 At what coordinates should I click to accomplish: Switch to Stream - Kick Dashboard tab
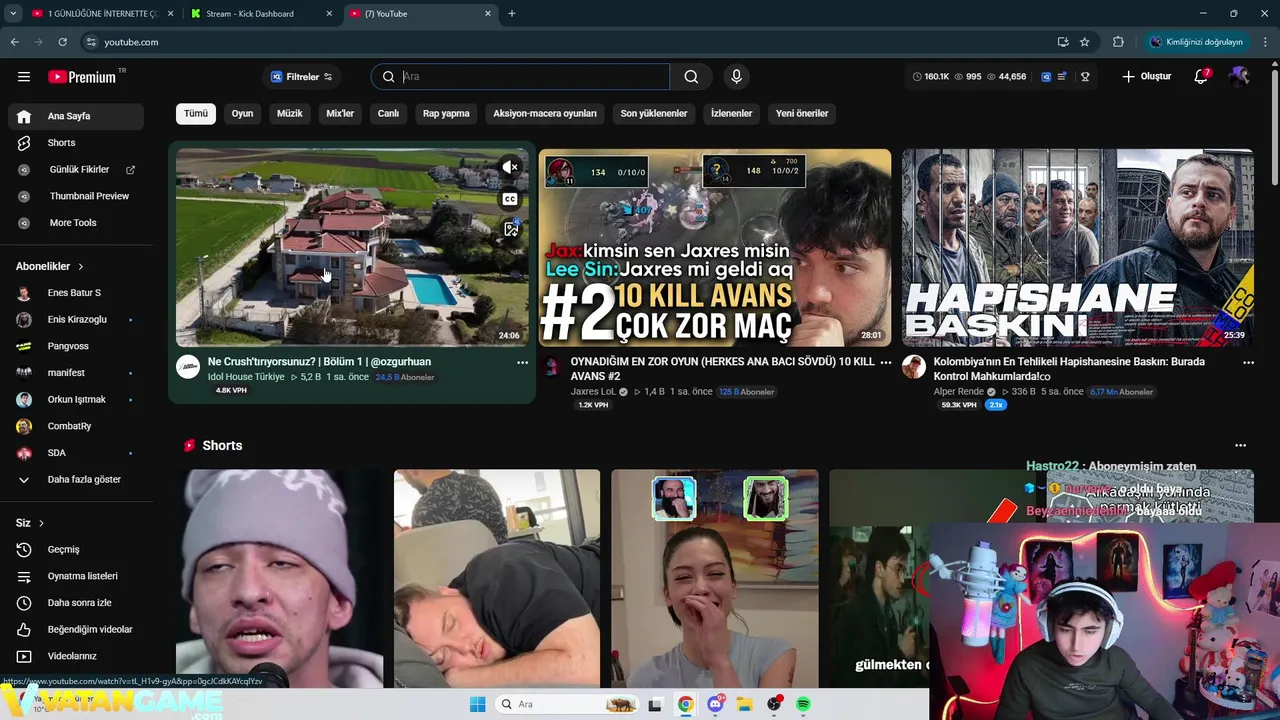coord(260,14)
